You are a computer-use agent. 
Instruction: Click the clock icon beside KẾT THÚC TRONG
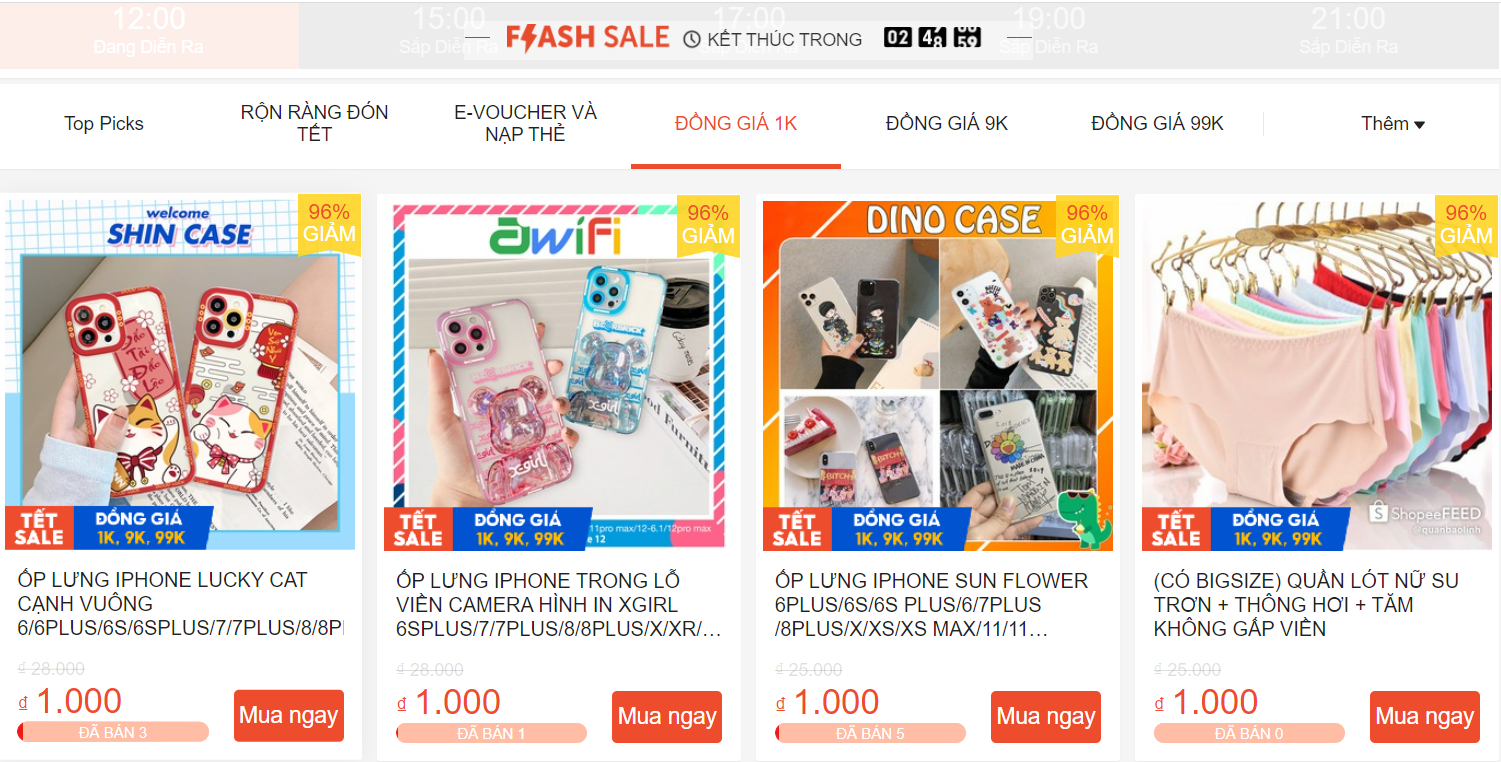coord(692,39)
